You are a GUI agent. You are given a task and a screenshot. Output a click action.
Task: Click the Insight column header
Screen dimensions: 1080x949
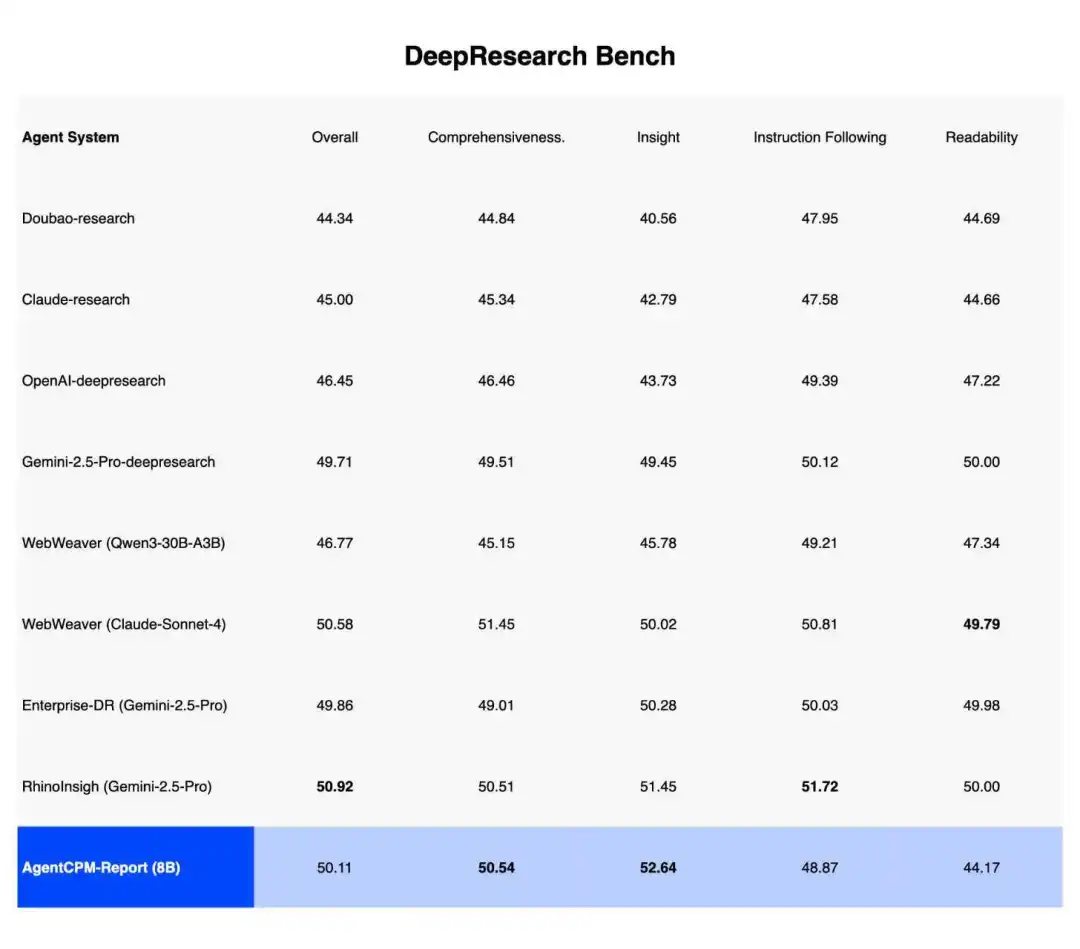pyautogui.click(x=657, y=137)
